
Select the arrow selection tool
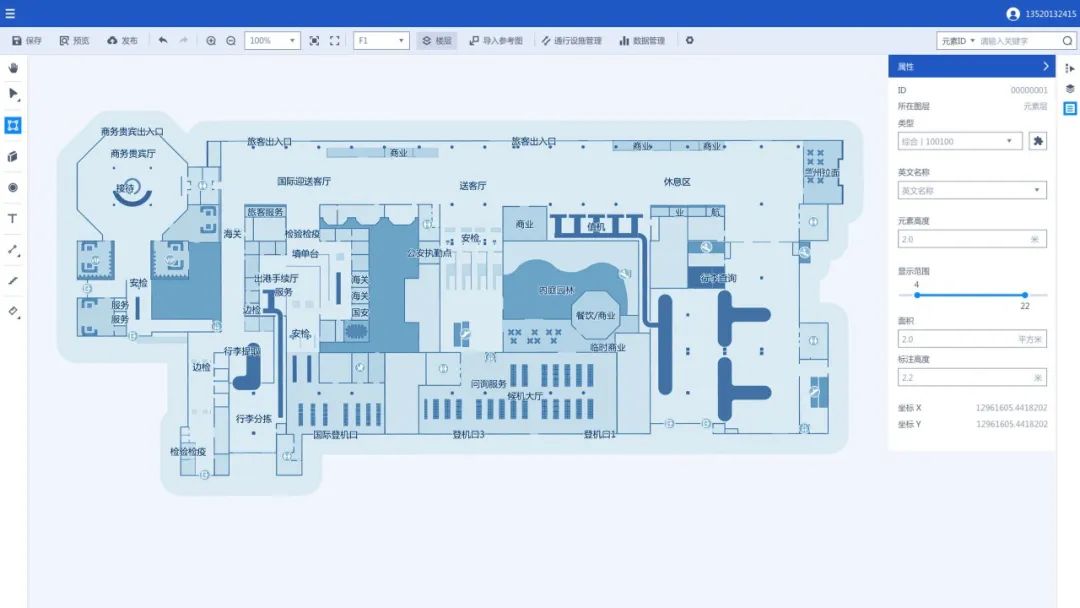point(13,95)
